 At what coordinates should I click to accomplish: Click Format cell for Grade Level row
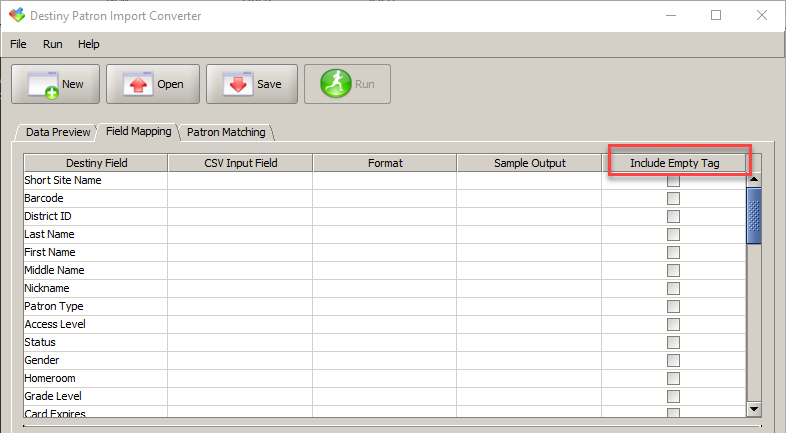pyautogui.click(x=384, y=396)
